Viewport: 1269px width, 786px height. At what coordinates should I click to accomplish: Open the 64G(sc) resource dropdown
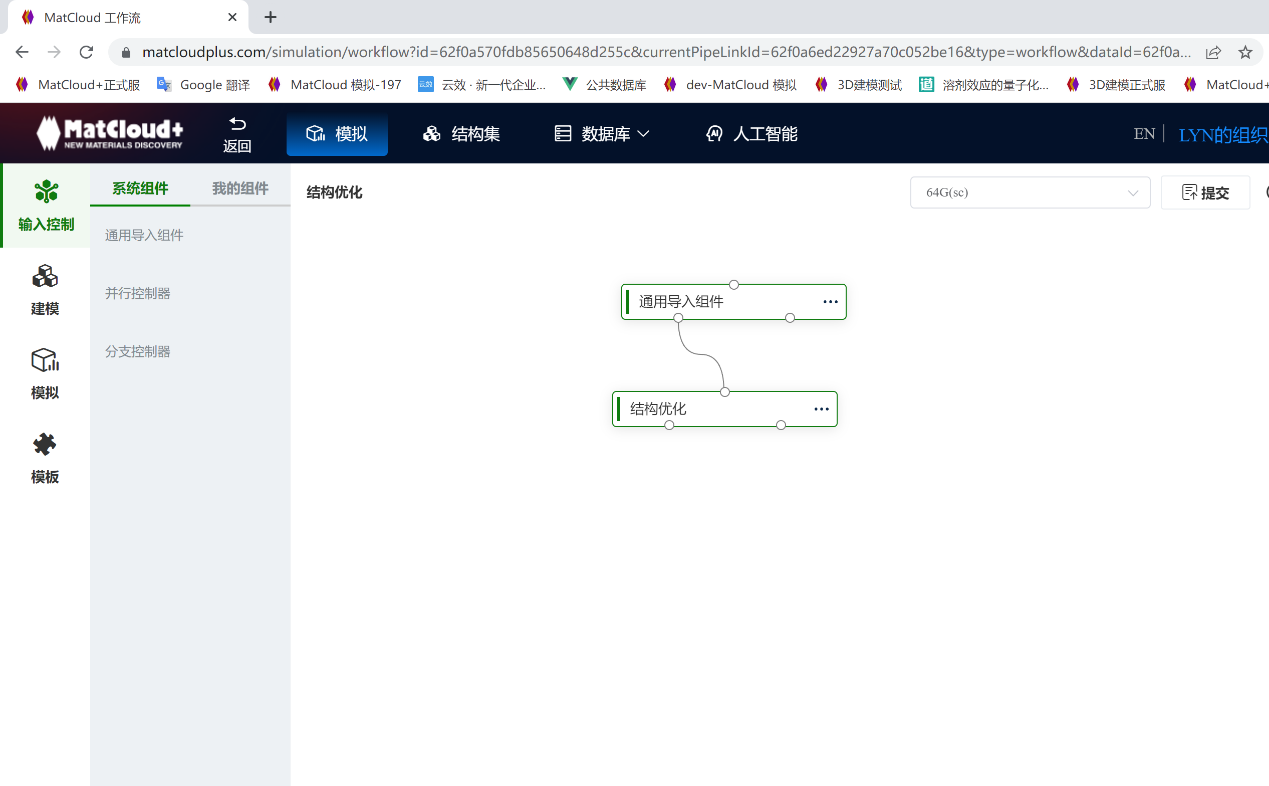(1029, 192)
